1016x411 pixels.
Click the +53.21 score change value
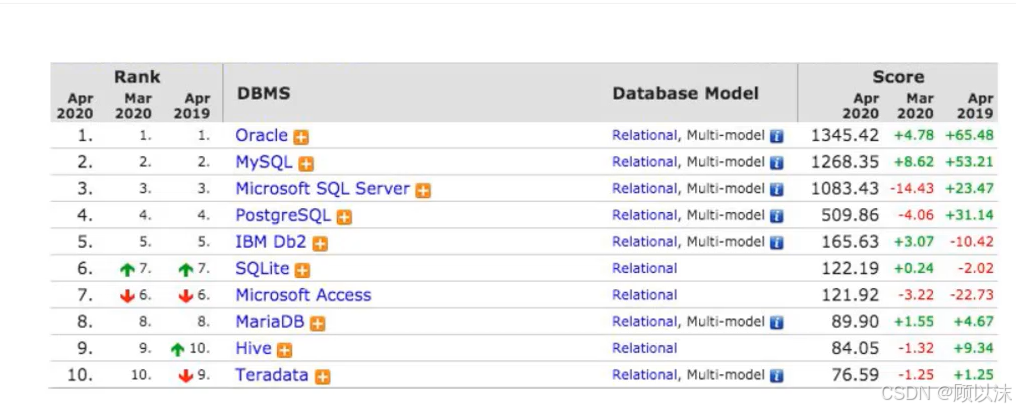click(969, 162)
